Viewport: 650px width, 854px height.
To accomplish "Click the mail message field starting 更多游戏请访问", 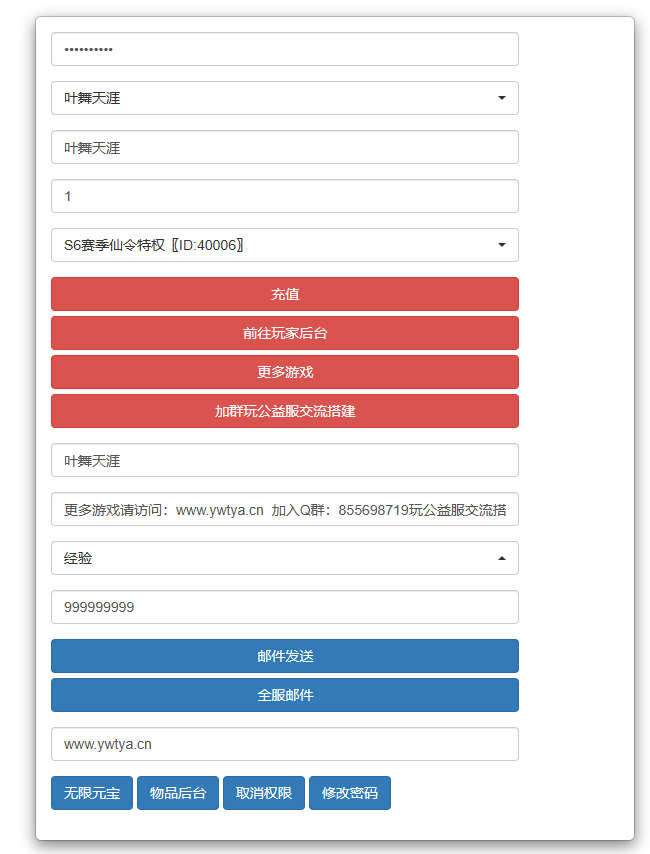I will (284, 509).
